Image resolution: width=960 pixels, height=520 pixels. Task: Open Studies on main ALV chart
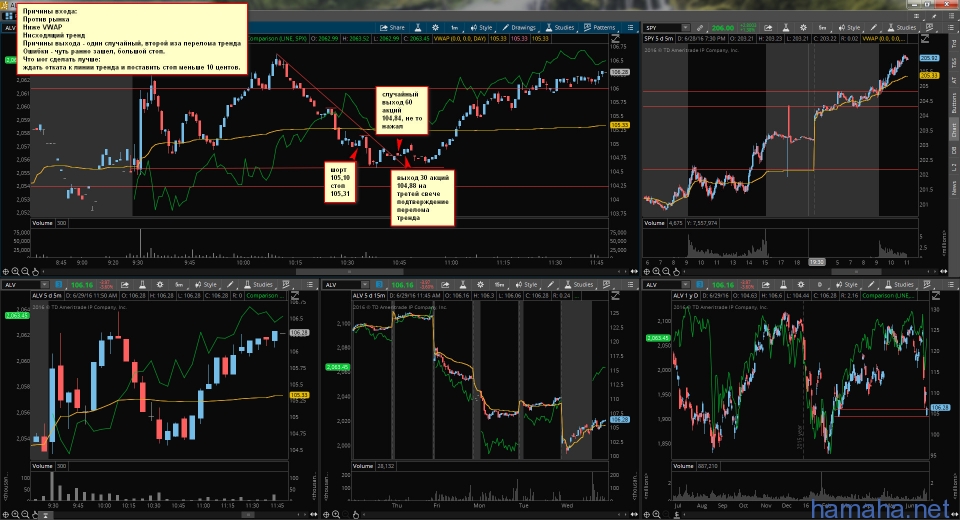(x=560, y=28)
